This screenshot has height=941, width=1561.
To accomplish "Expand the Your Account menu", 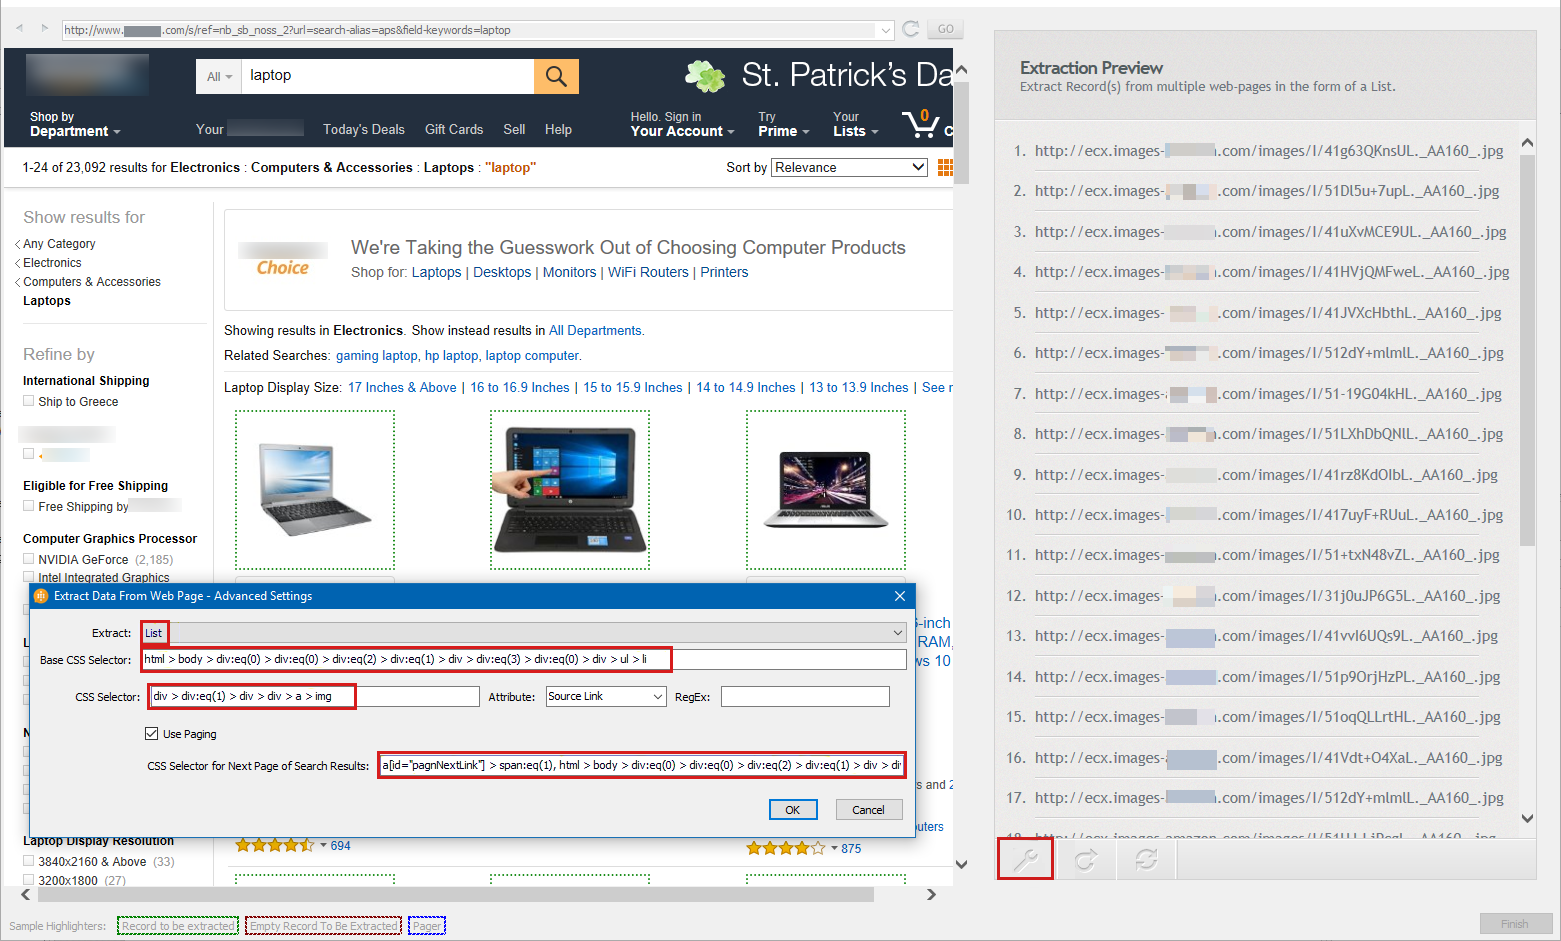I will [682, 125].
